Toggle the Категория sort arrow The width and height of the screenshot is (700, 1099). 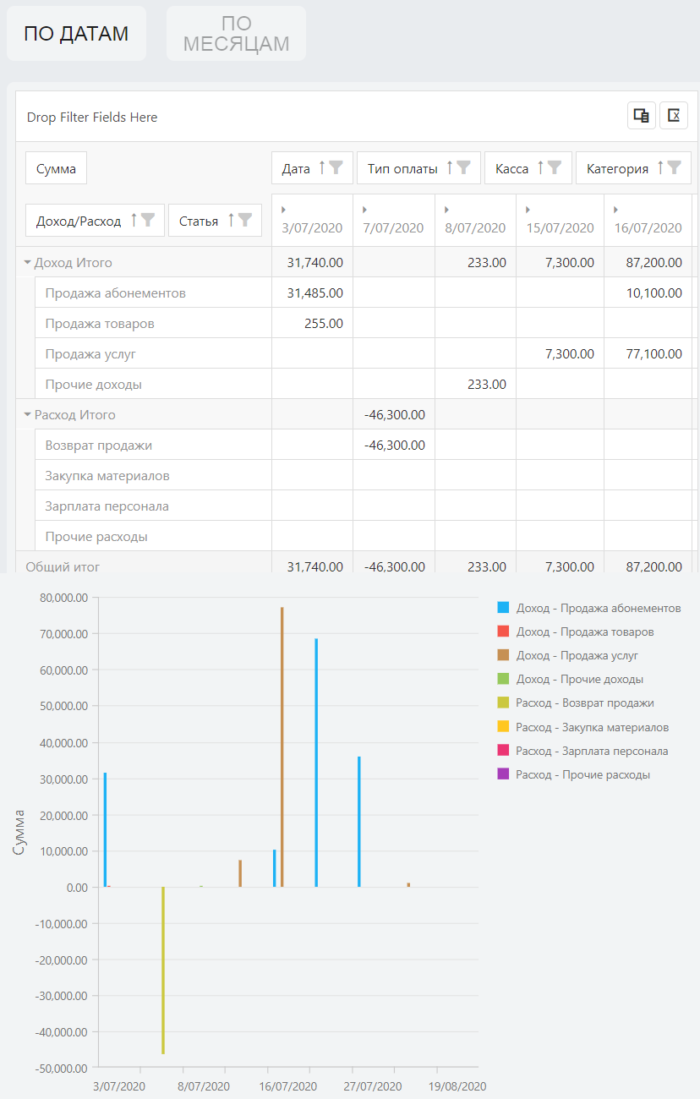tap(660, 168)
